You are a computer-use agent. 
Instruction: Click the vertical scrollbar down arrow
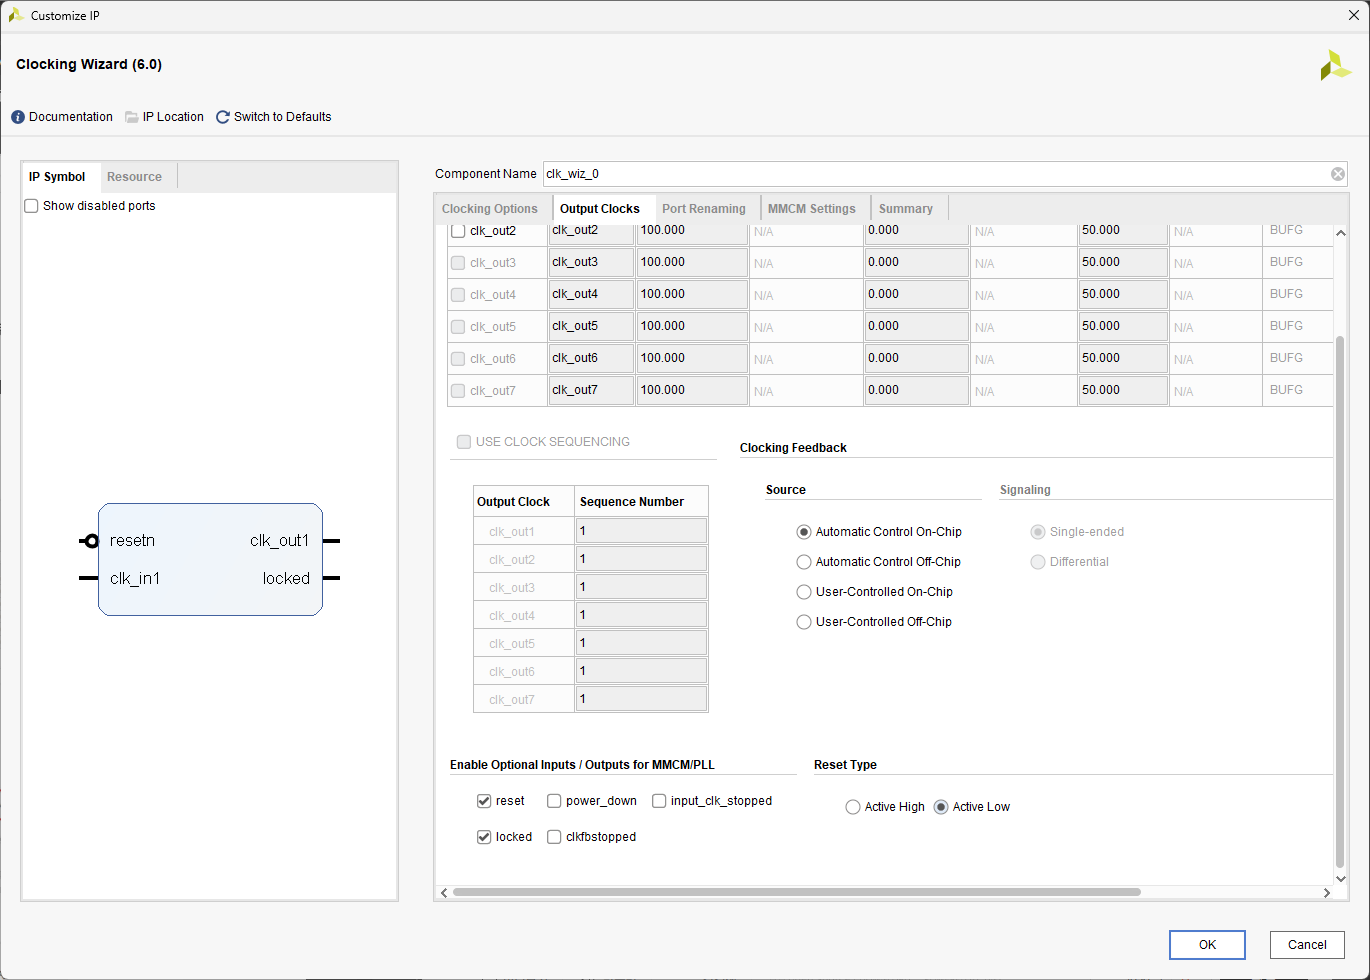[x=1341, y=878]
